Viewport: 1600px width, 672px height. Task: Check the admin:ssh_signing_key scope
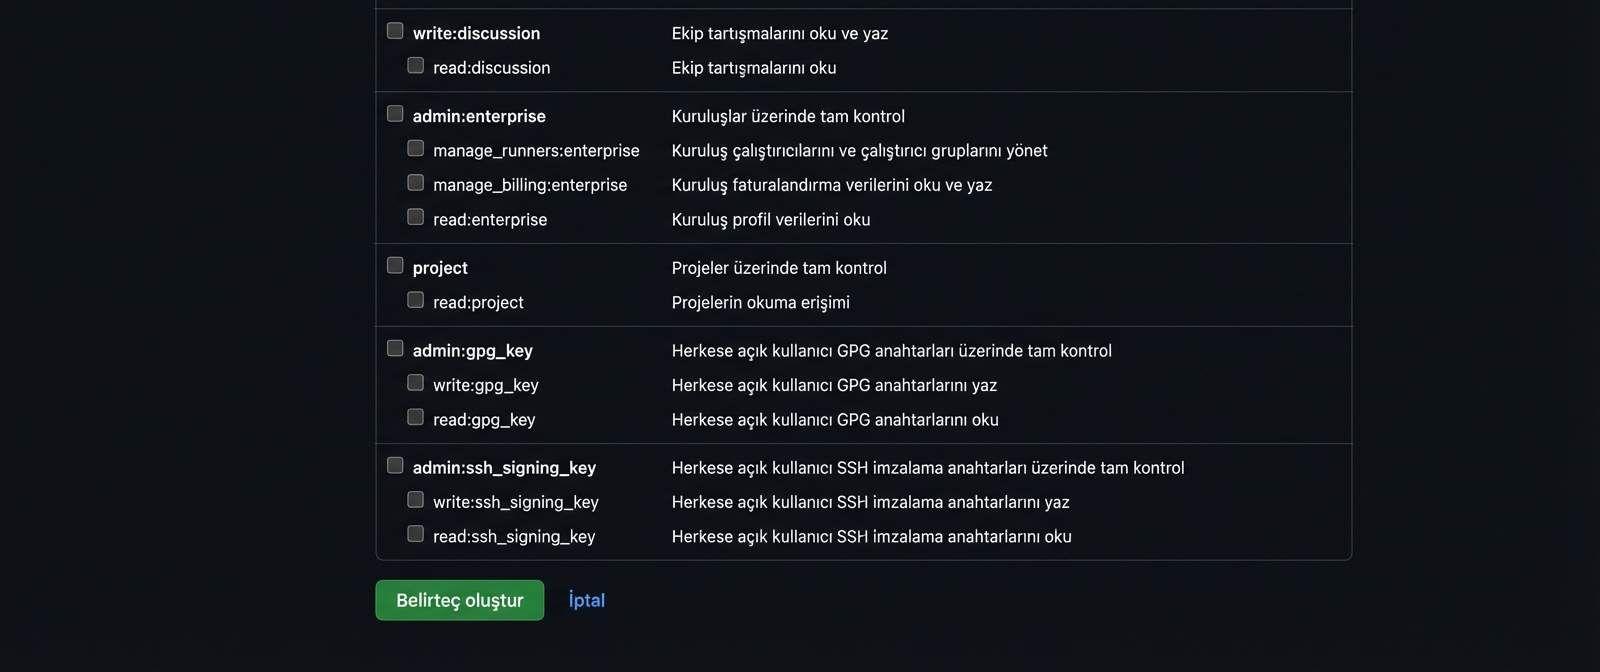[x=395, y=464]
